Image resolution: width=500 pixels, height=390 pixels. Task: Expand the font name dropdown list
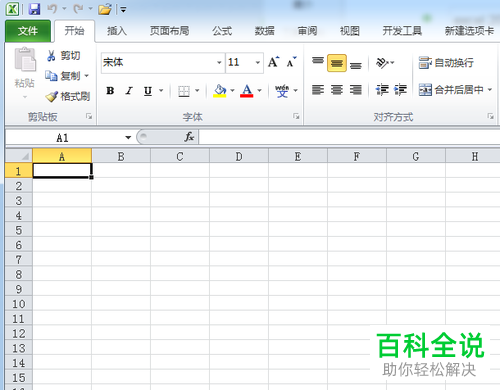point(219,62)
